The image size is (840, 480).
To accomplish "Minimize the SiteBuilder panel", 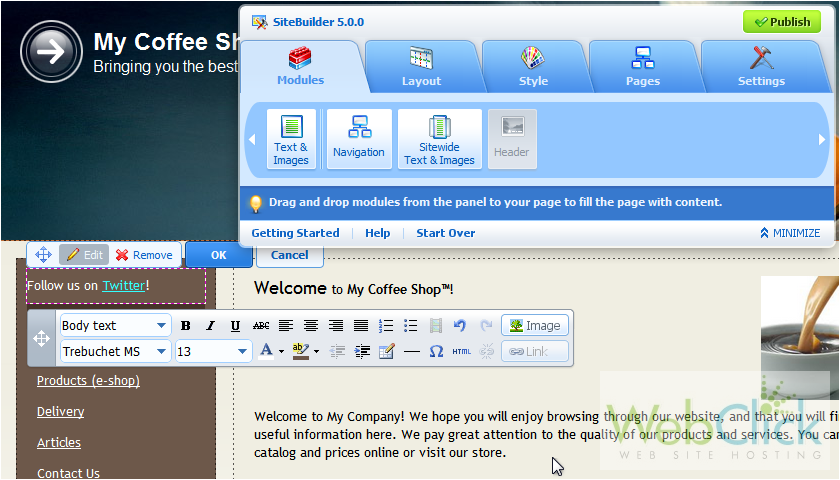I will (x=790, y=233).
